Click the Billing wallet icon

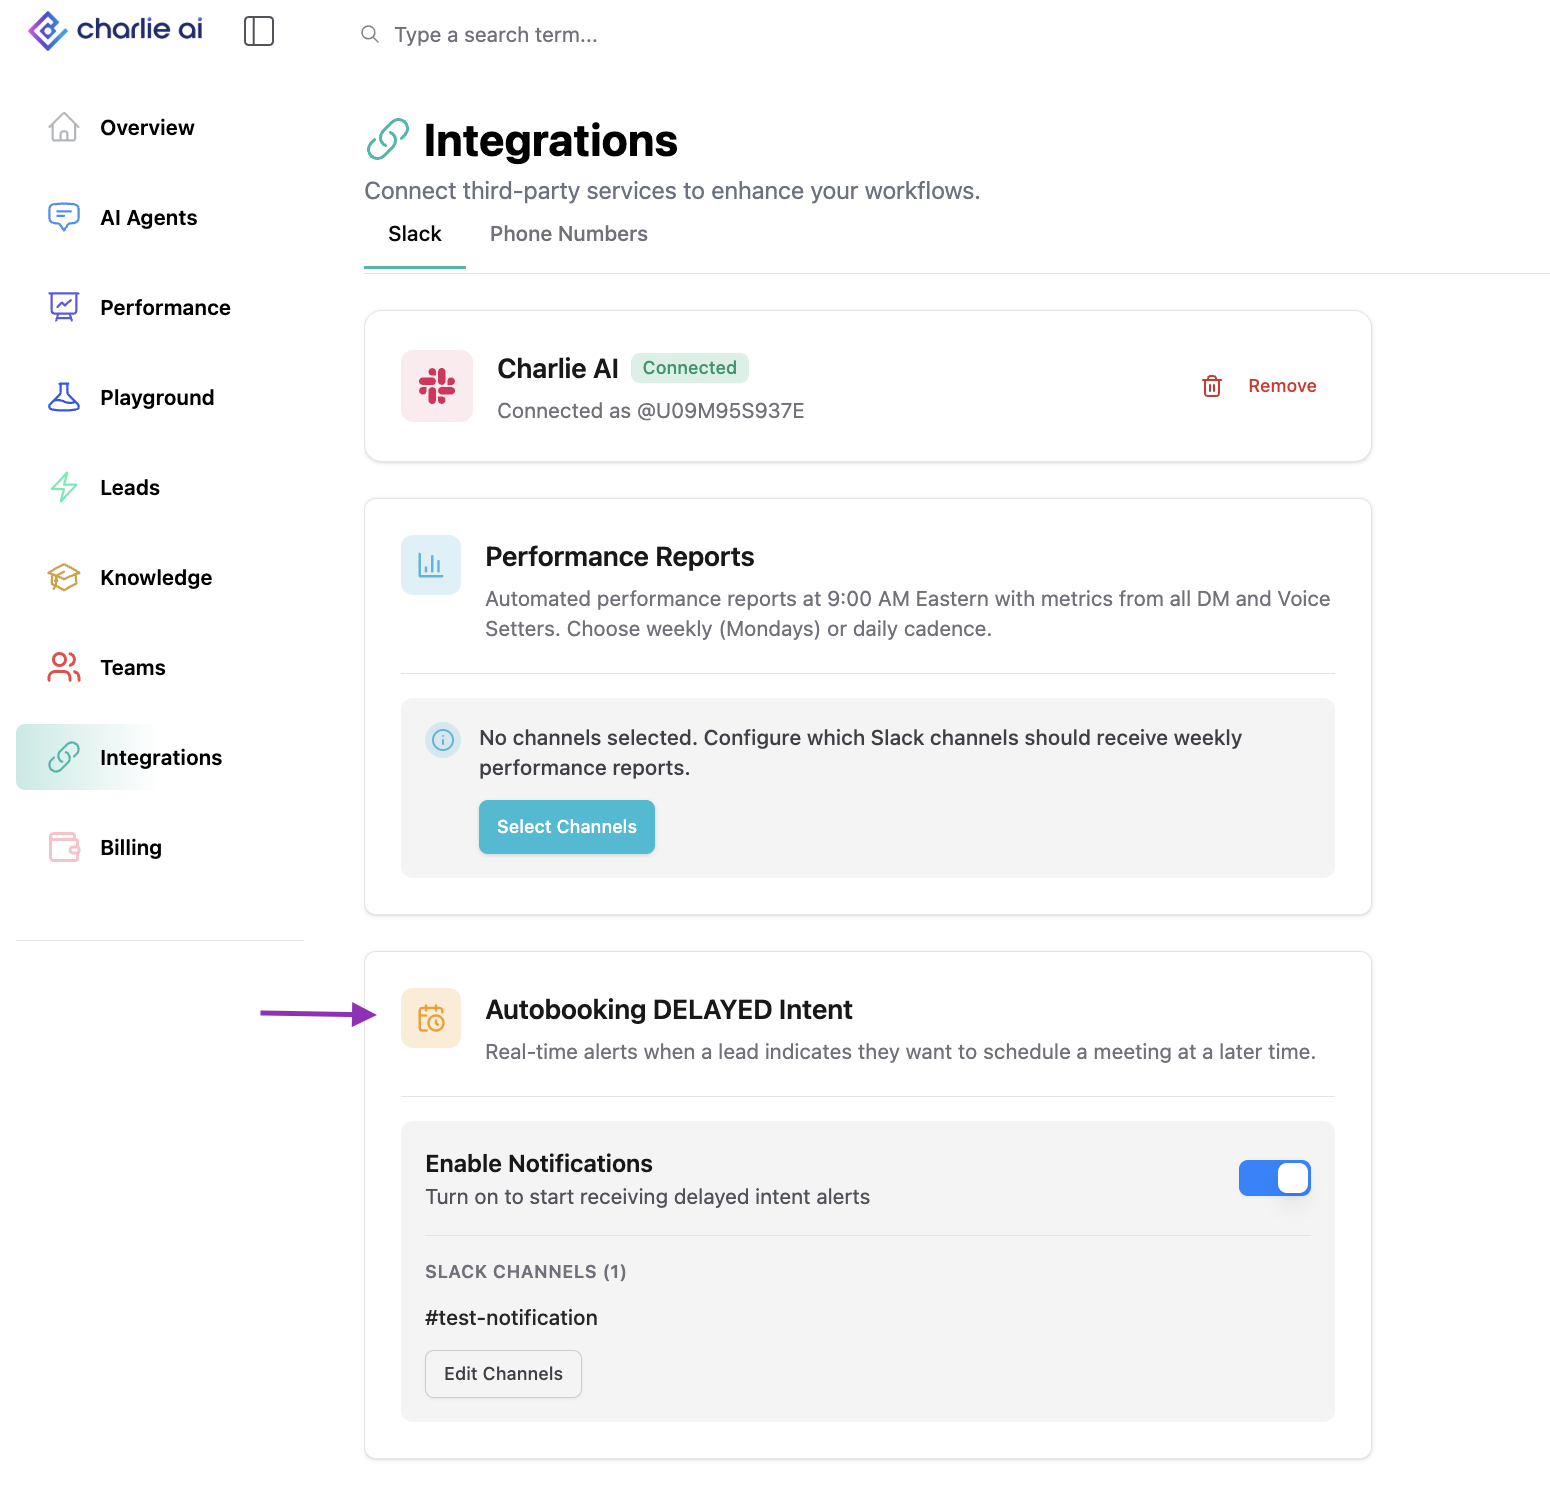[64, 847]
